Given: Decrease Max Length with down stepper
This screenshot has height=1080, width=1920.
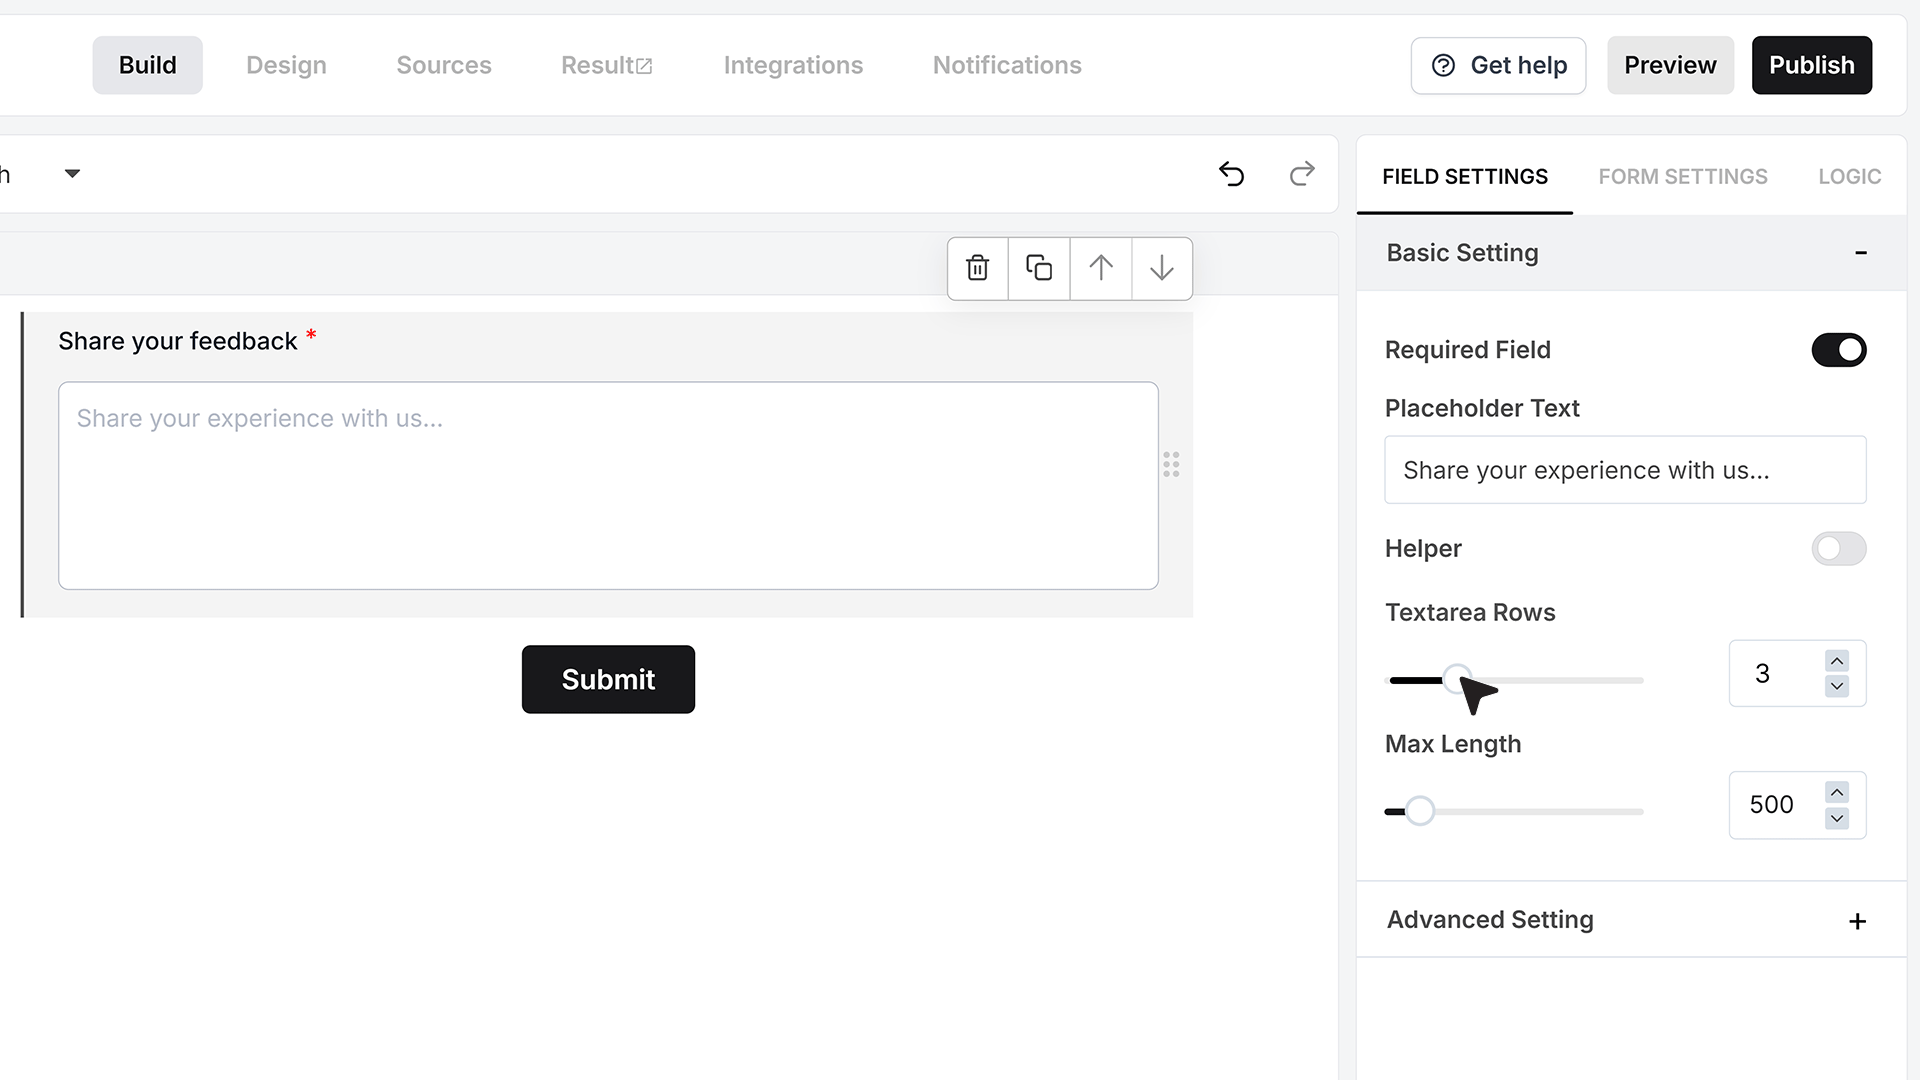Looking at the screenshot, I should (1837, 818).
